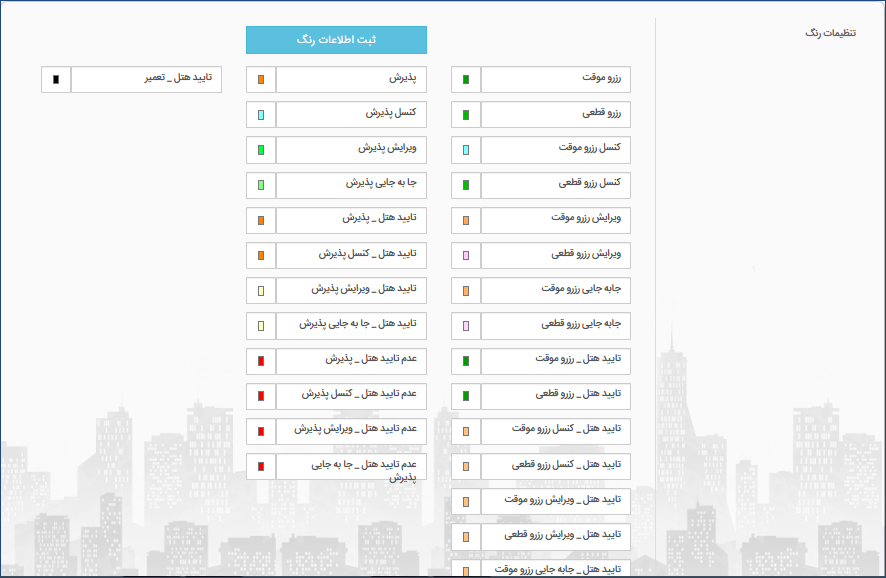Click the تنظیمات رنگ heading

click(831, 33)
